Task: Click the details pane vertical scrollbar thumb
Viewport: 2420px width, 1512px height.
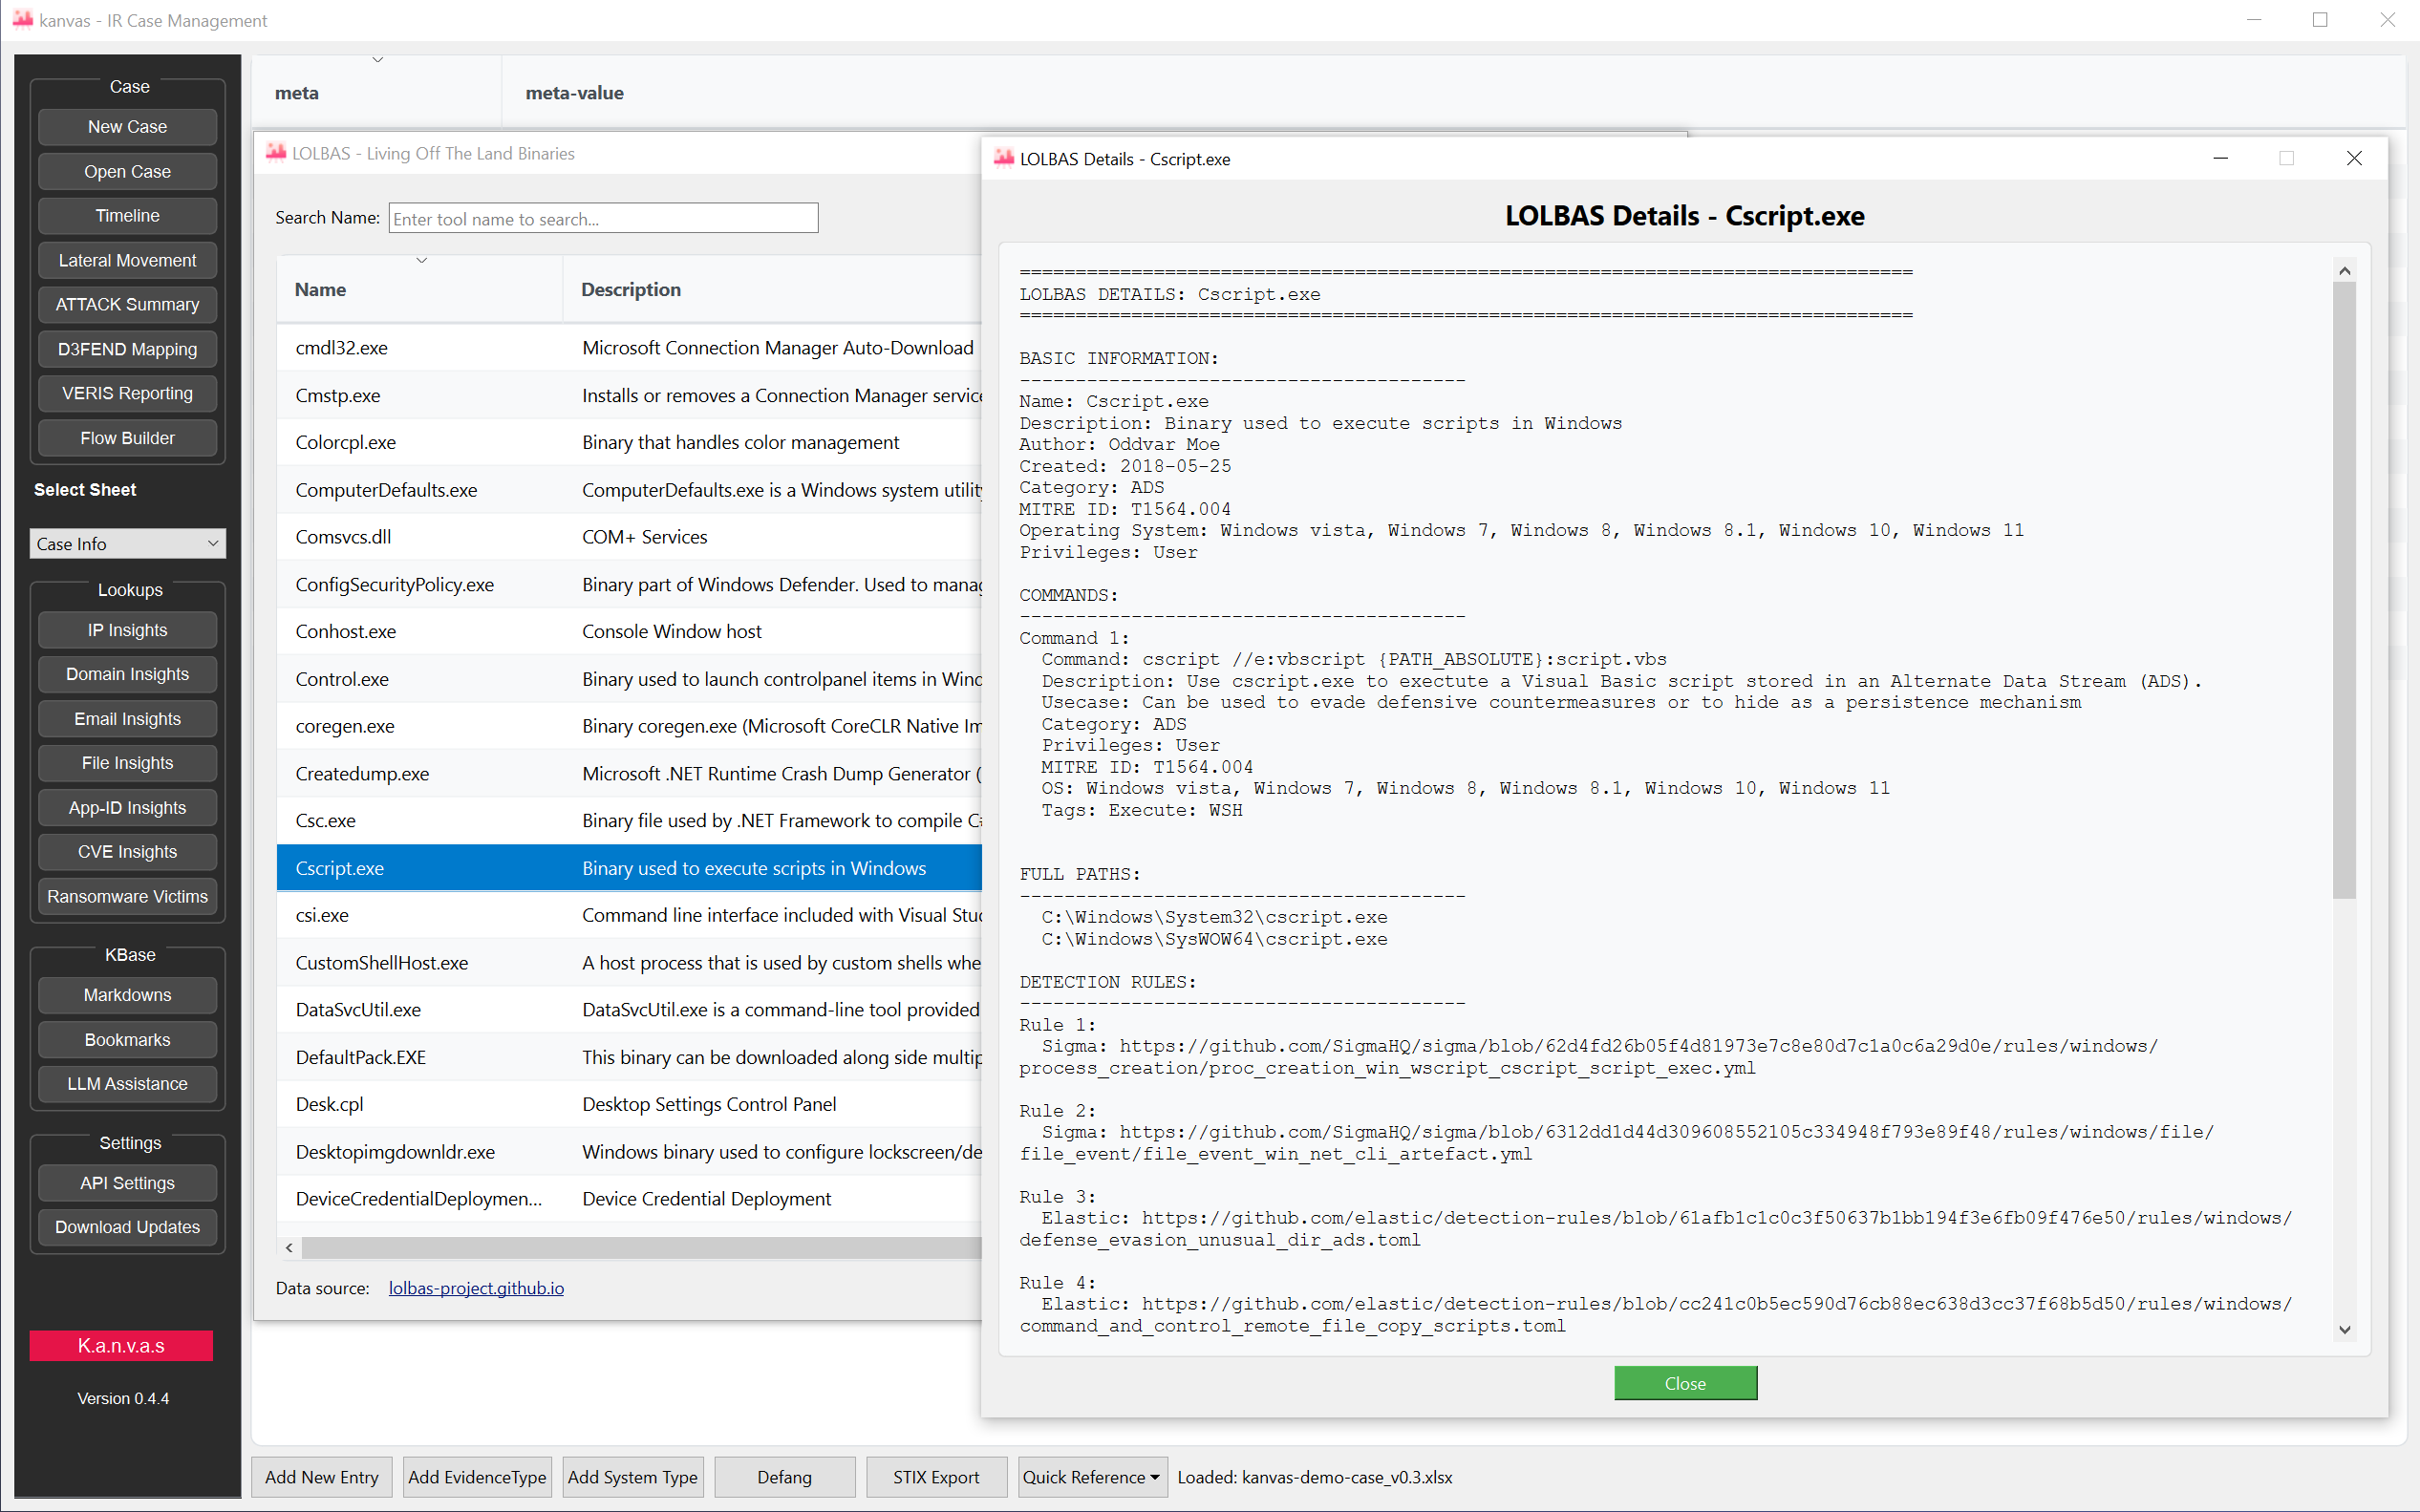Action: [2344, 590]
